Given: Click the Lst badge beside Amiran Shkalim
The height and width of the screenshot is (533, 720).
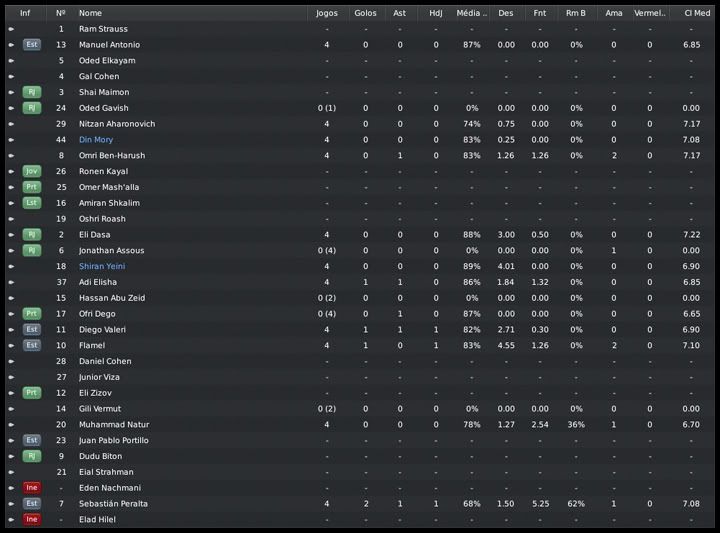Looking at the screenshot, I should pos(32,203).
